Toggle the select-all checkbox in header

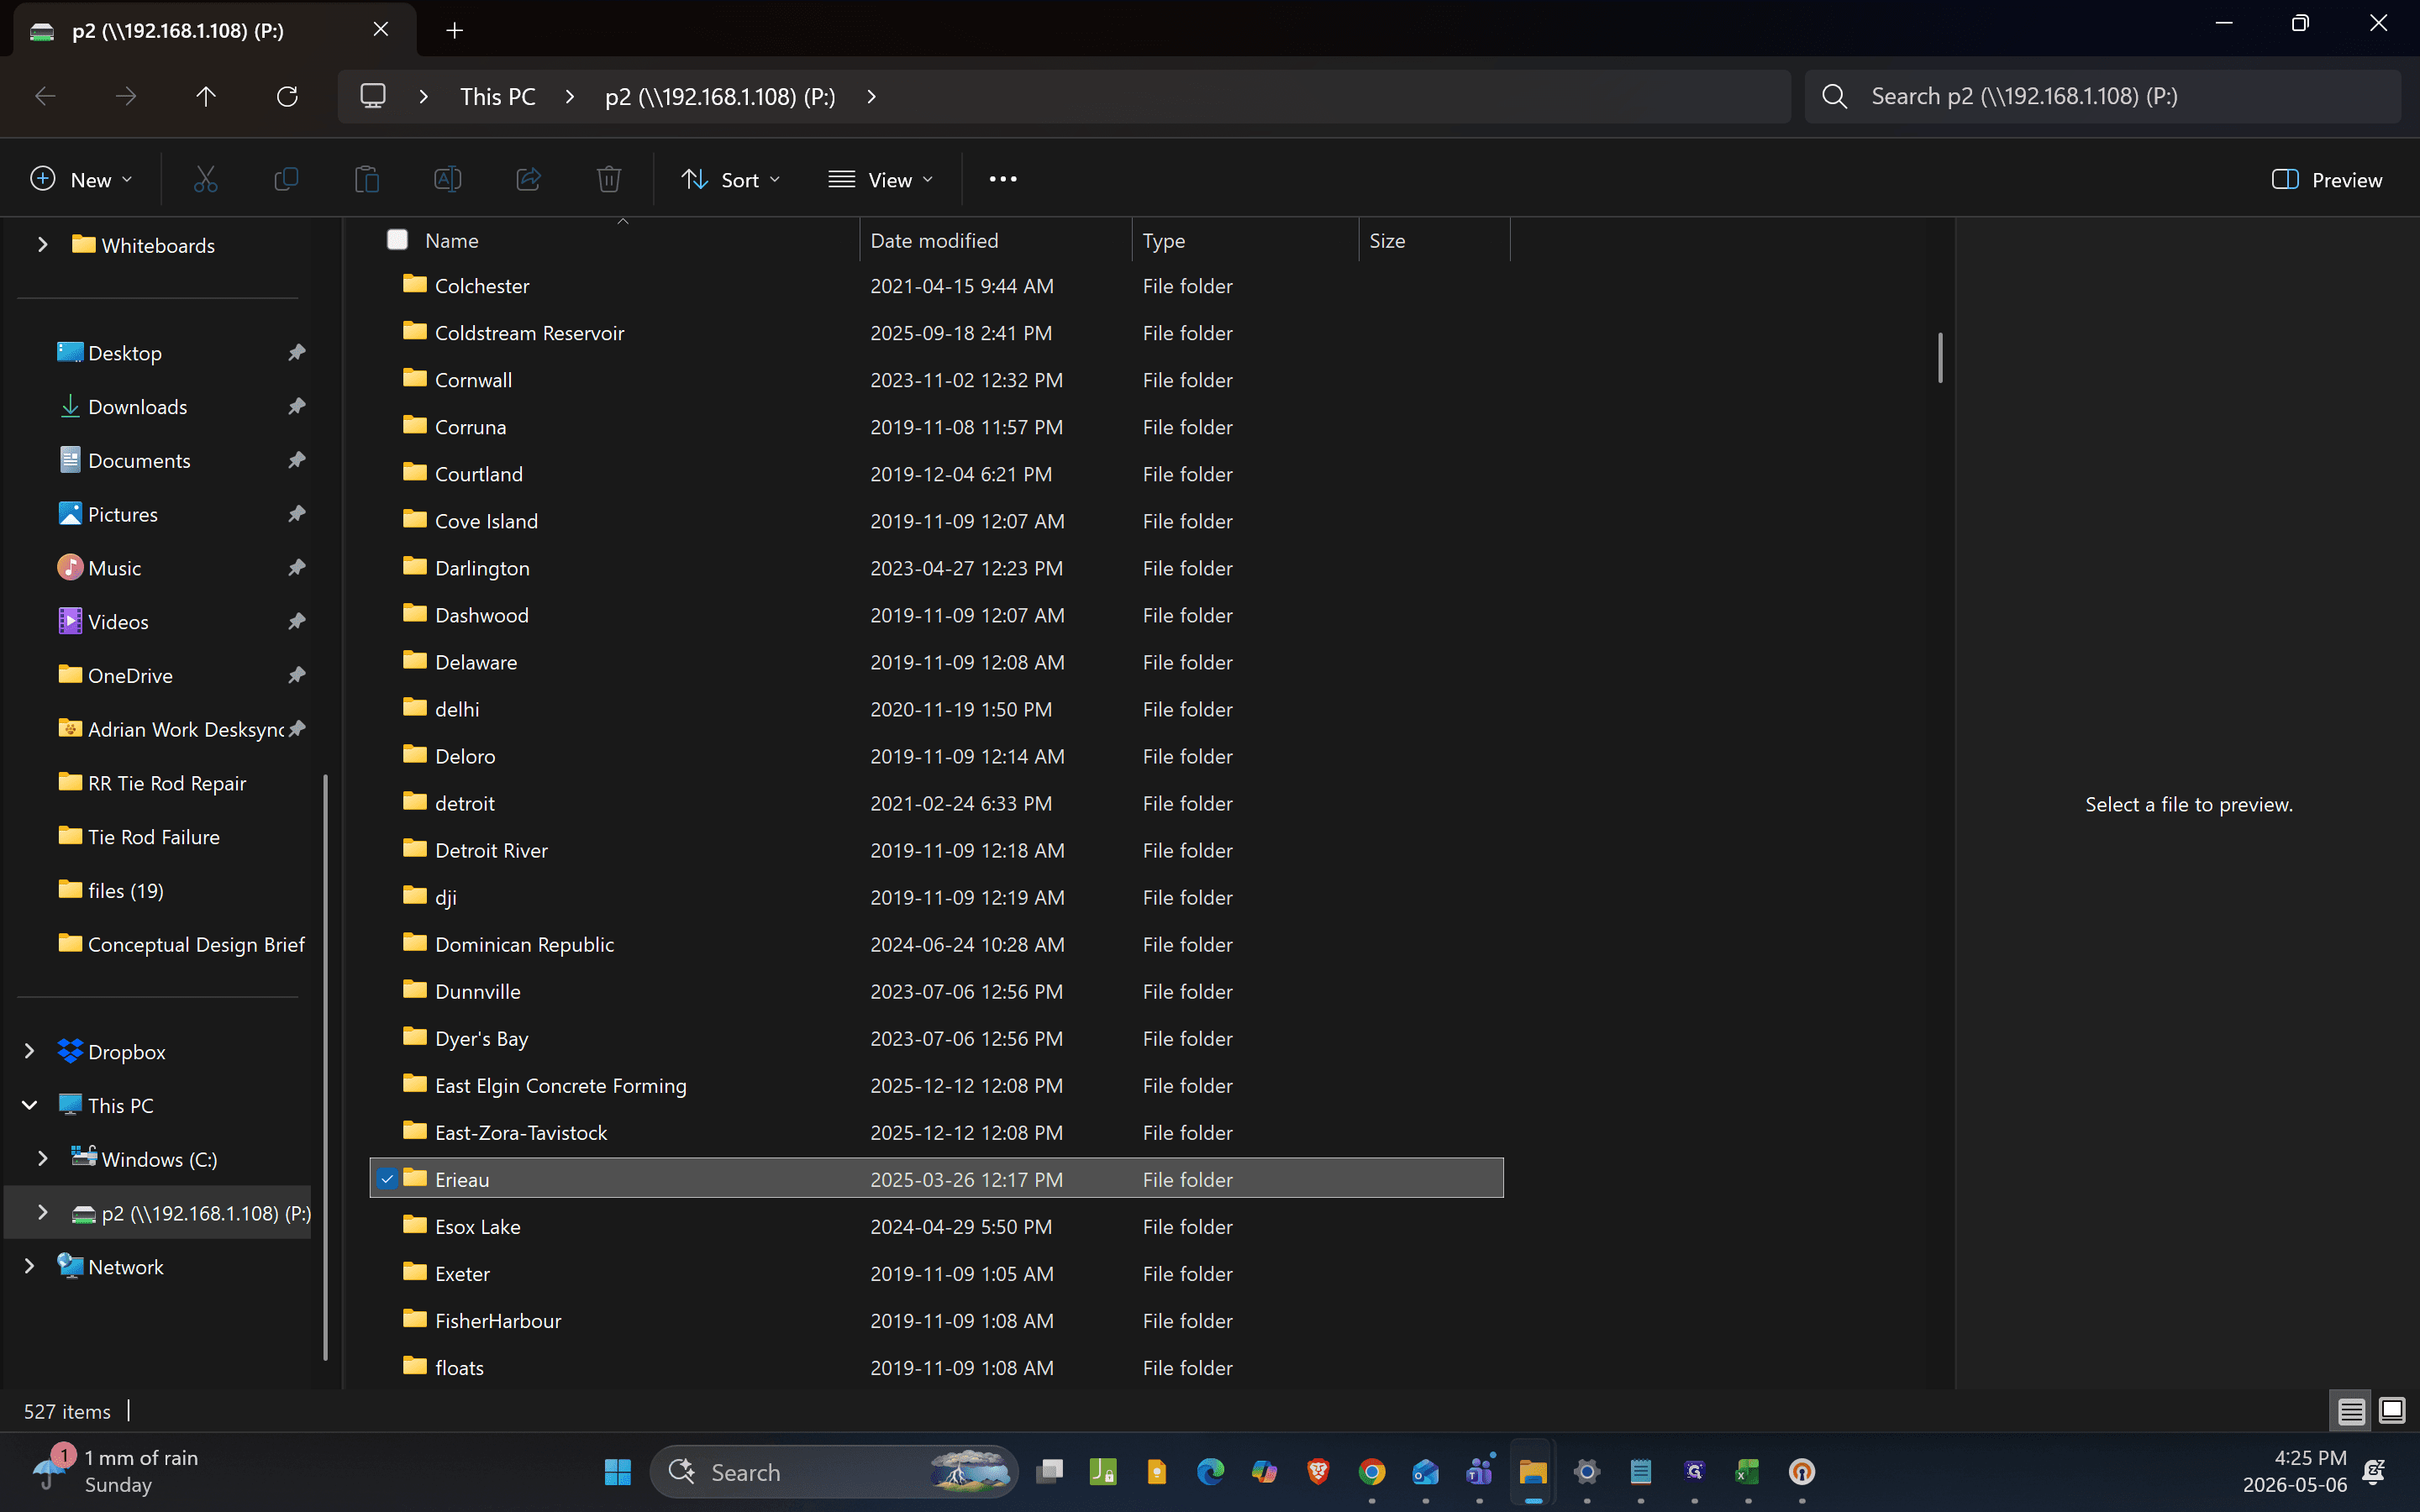pos(397,240)
